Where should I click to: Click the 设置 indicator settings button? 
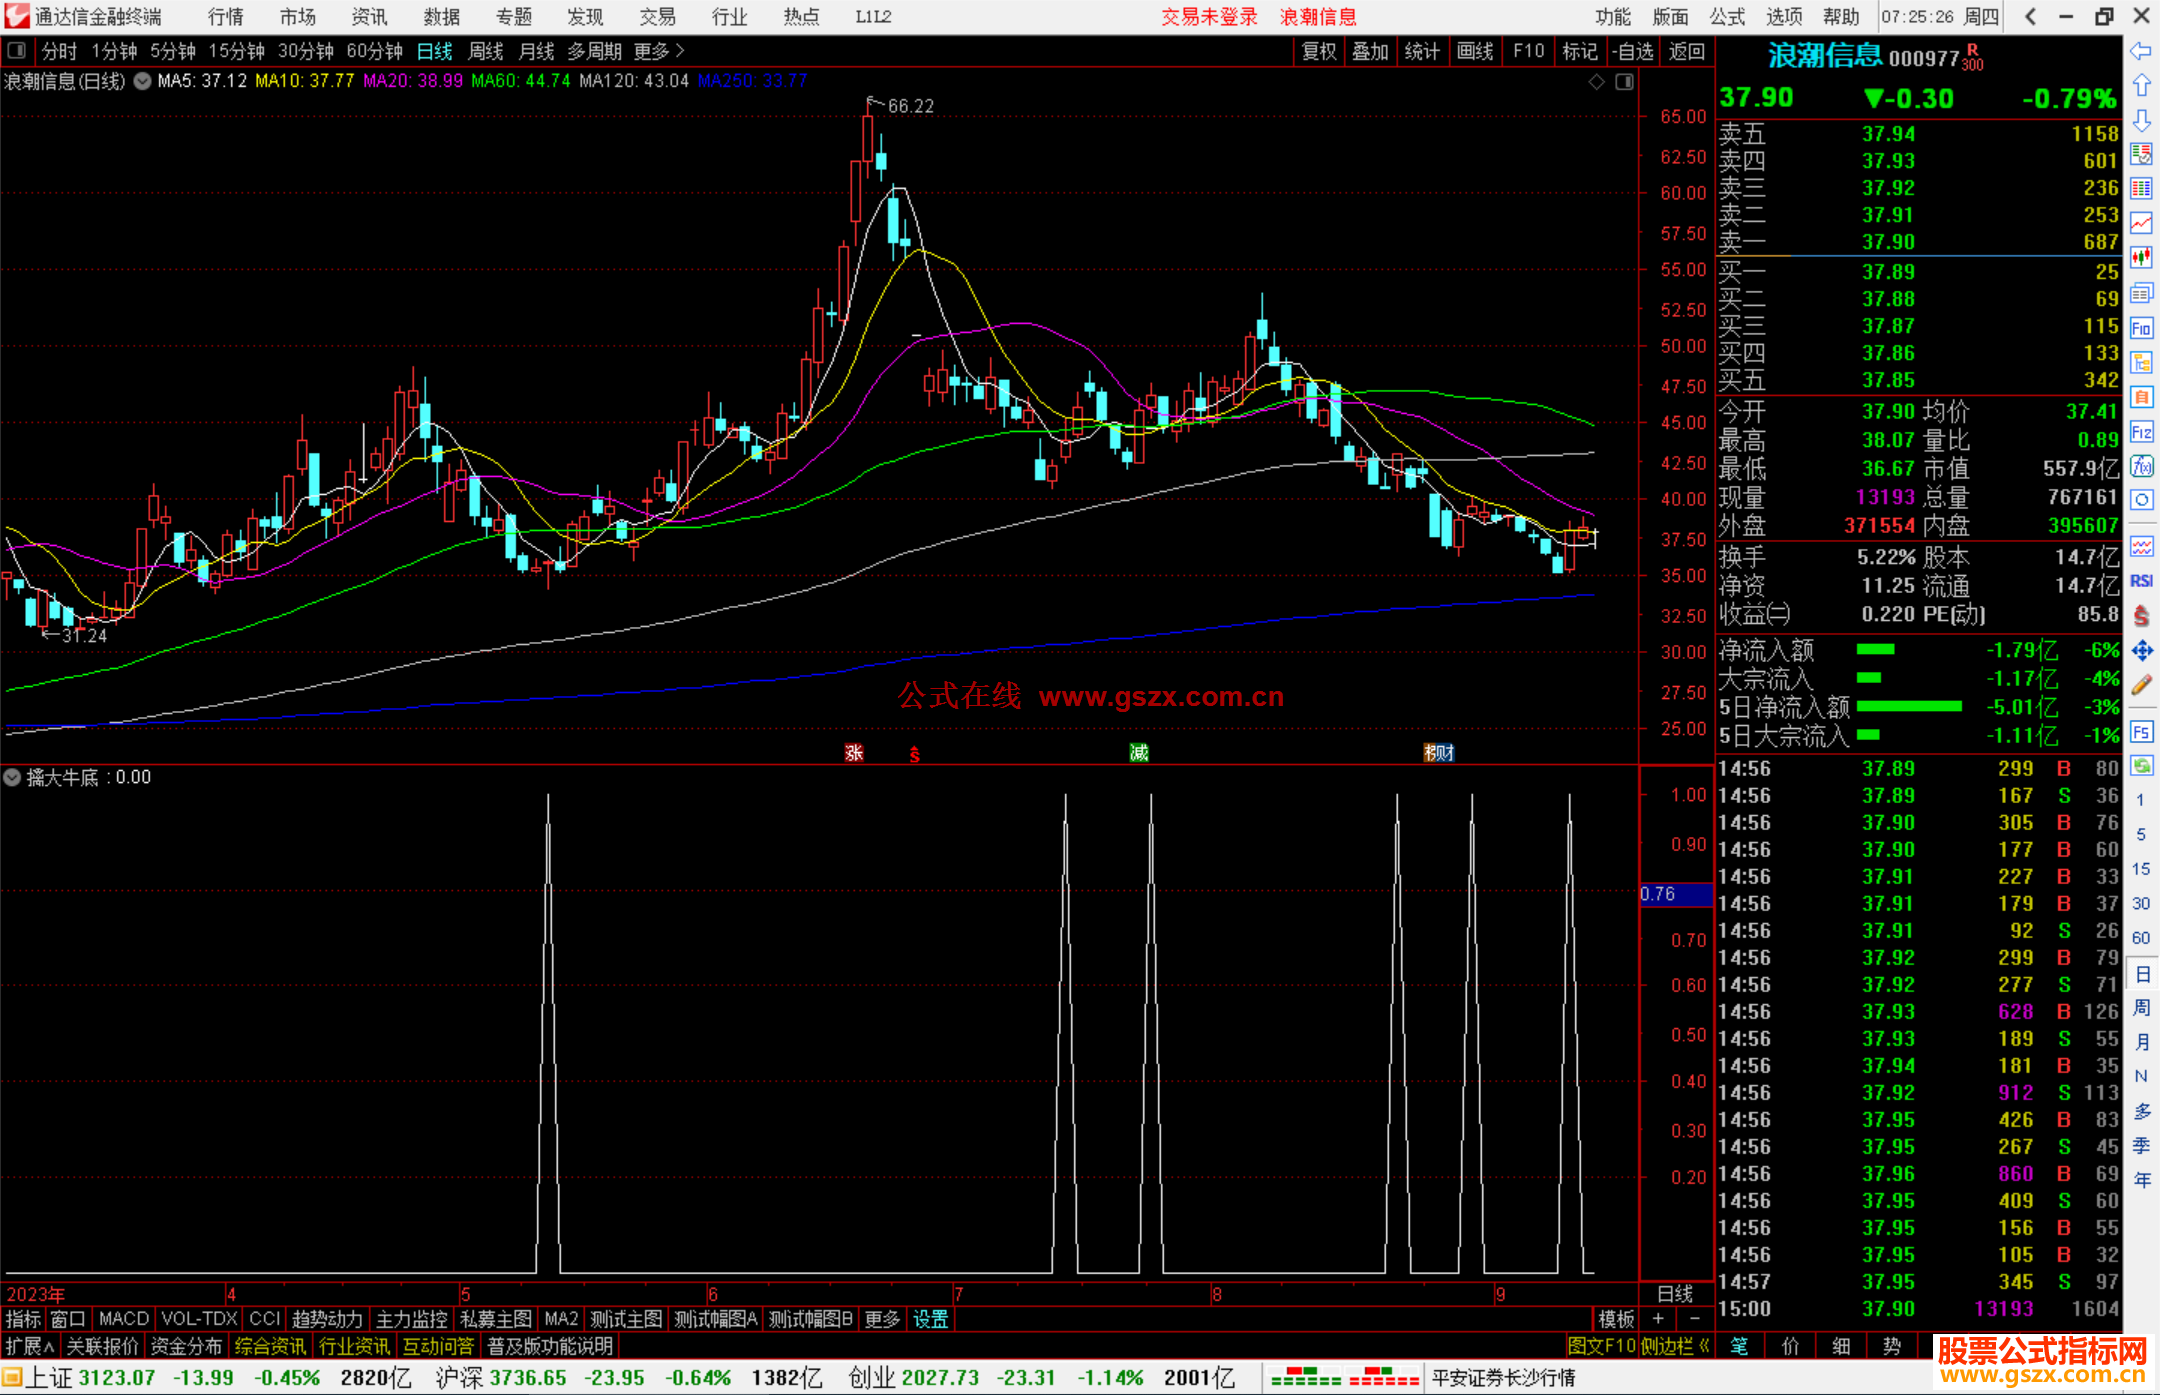click(930, 1319)
